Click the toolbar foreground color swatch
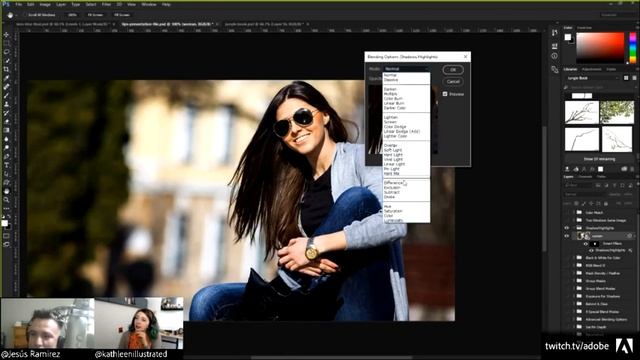This screenshot has height=360, width=640. click(4, 223)
